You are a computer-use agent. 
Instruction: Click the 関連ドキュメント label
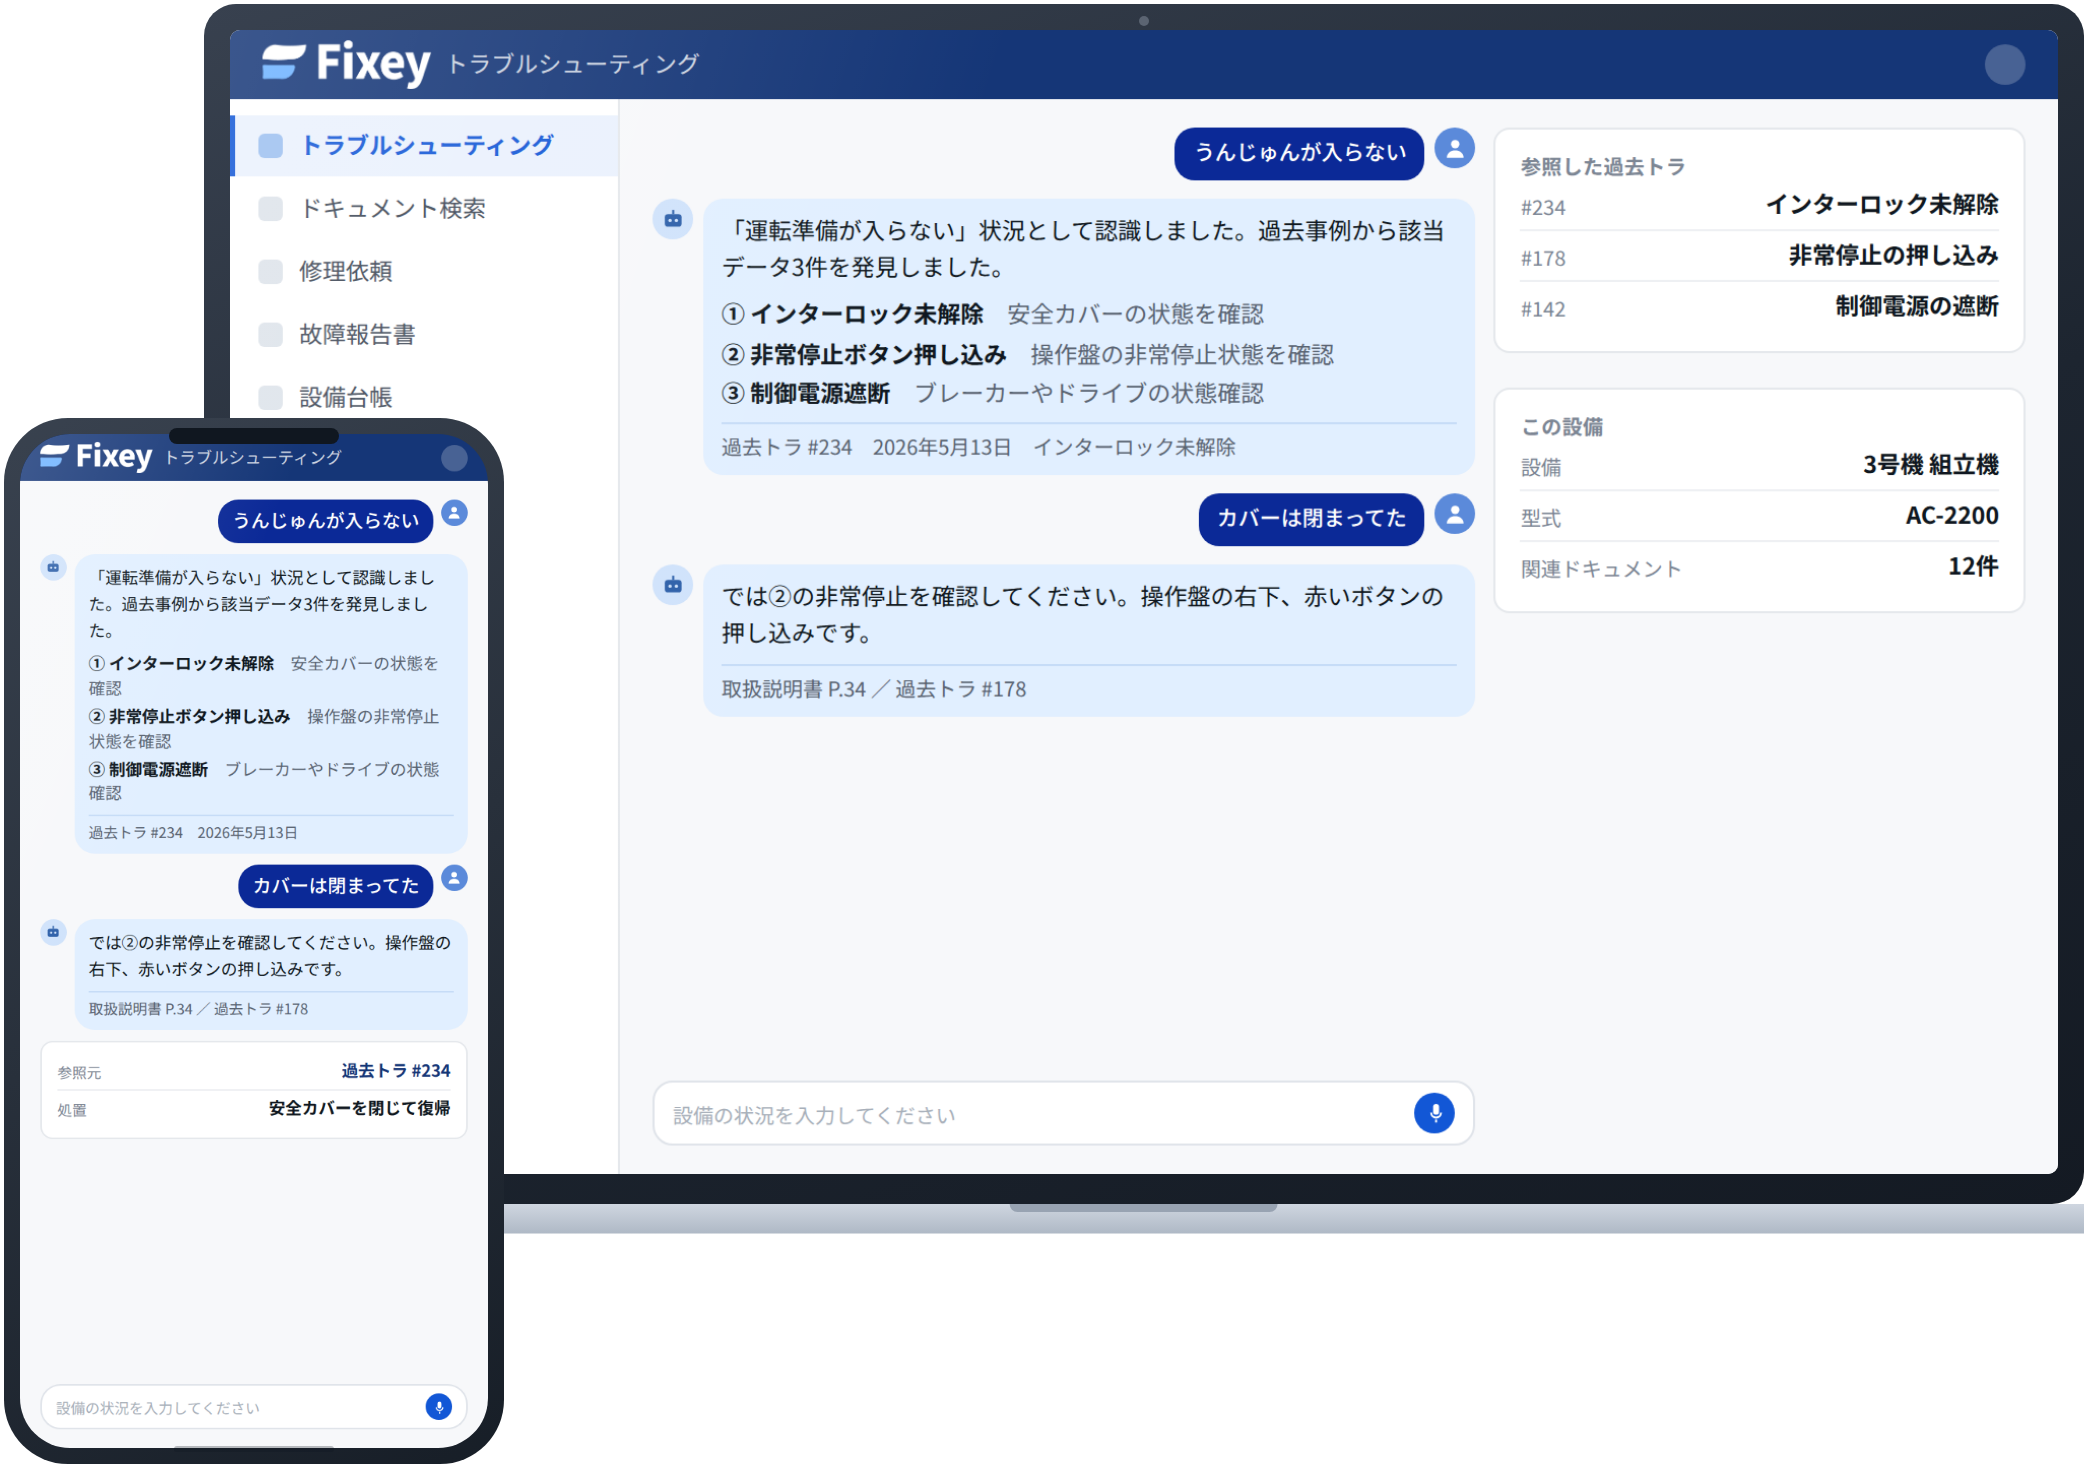coord(1601,570)
